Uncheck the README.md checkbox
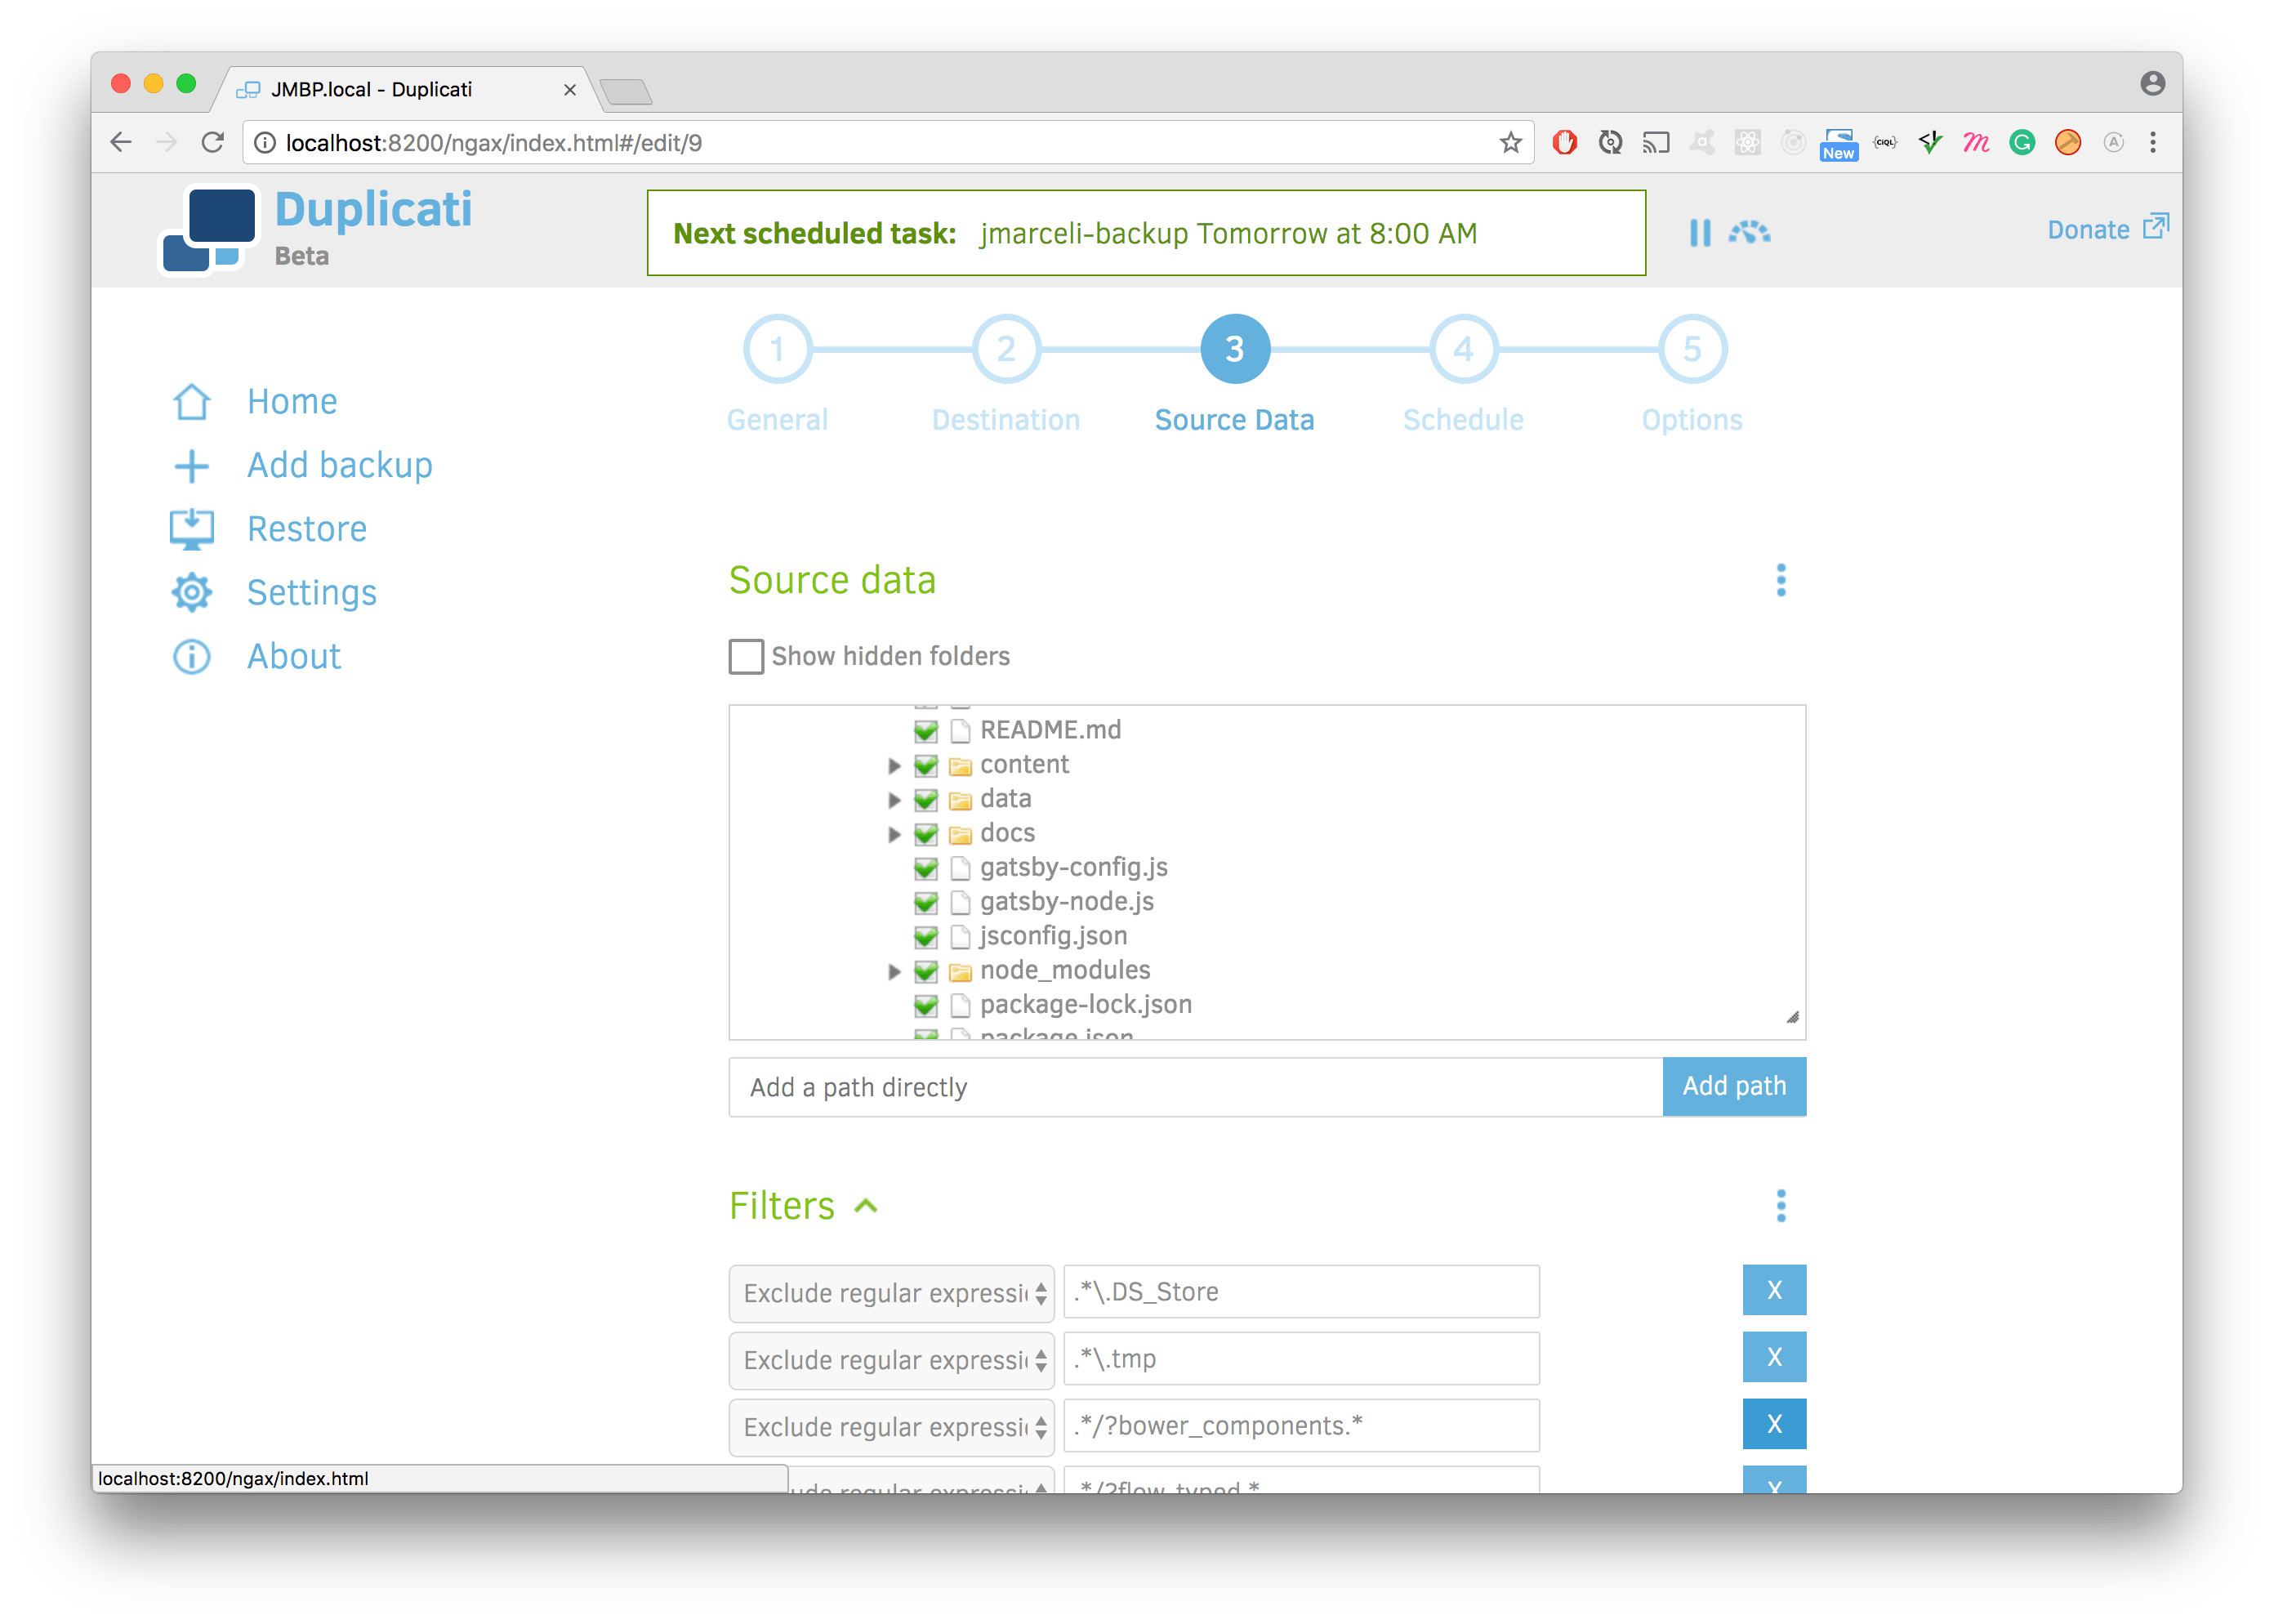Screen dimensions: 2274x1624 pos(926,731)
